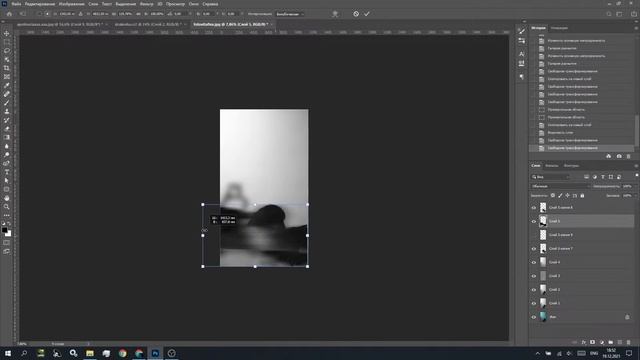Hide layer Слой 1
This screenshot has width=640, height=360.
point(533,303)
